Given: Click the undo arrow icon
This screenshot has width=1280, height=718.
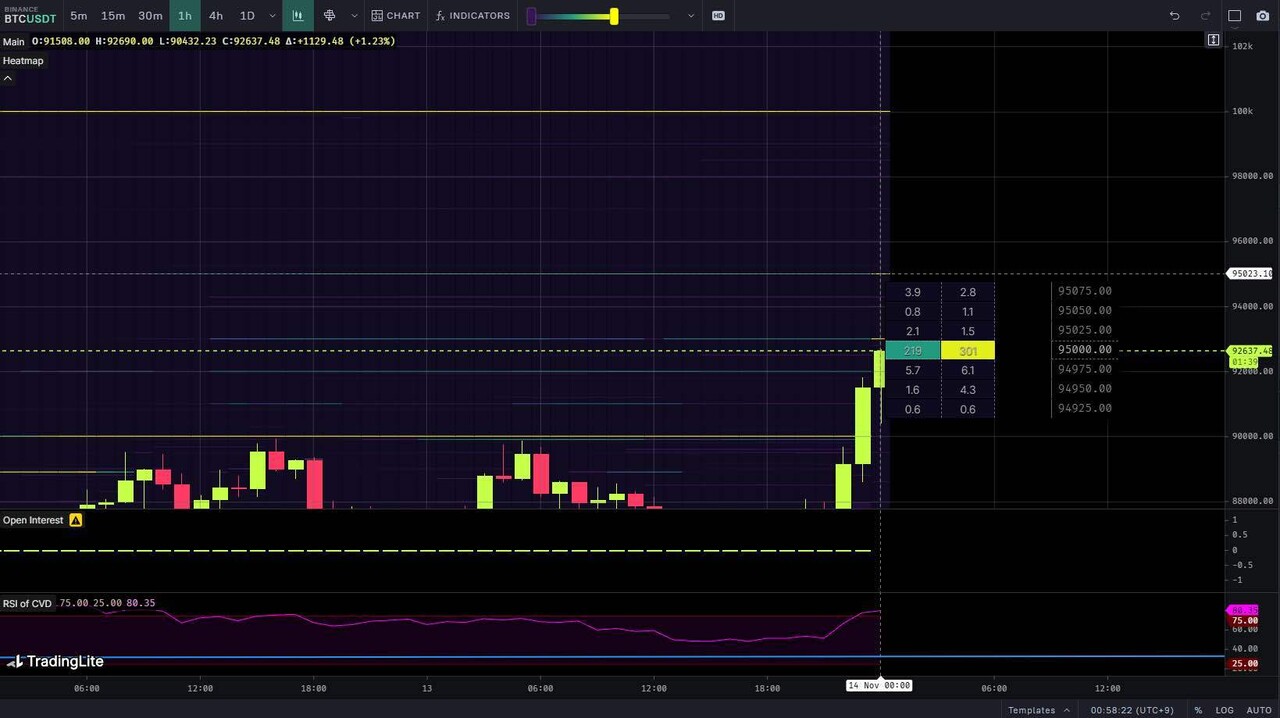Looking at the screenshot, I should click(x=1175, y=16).
